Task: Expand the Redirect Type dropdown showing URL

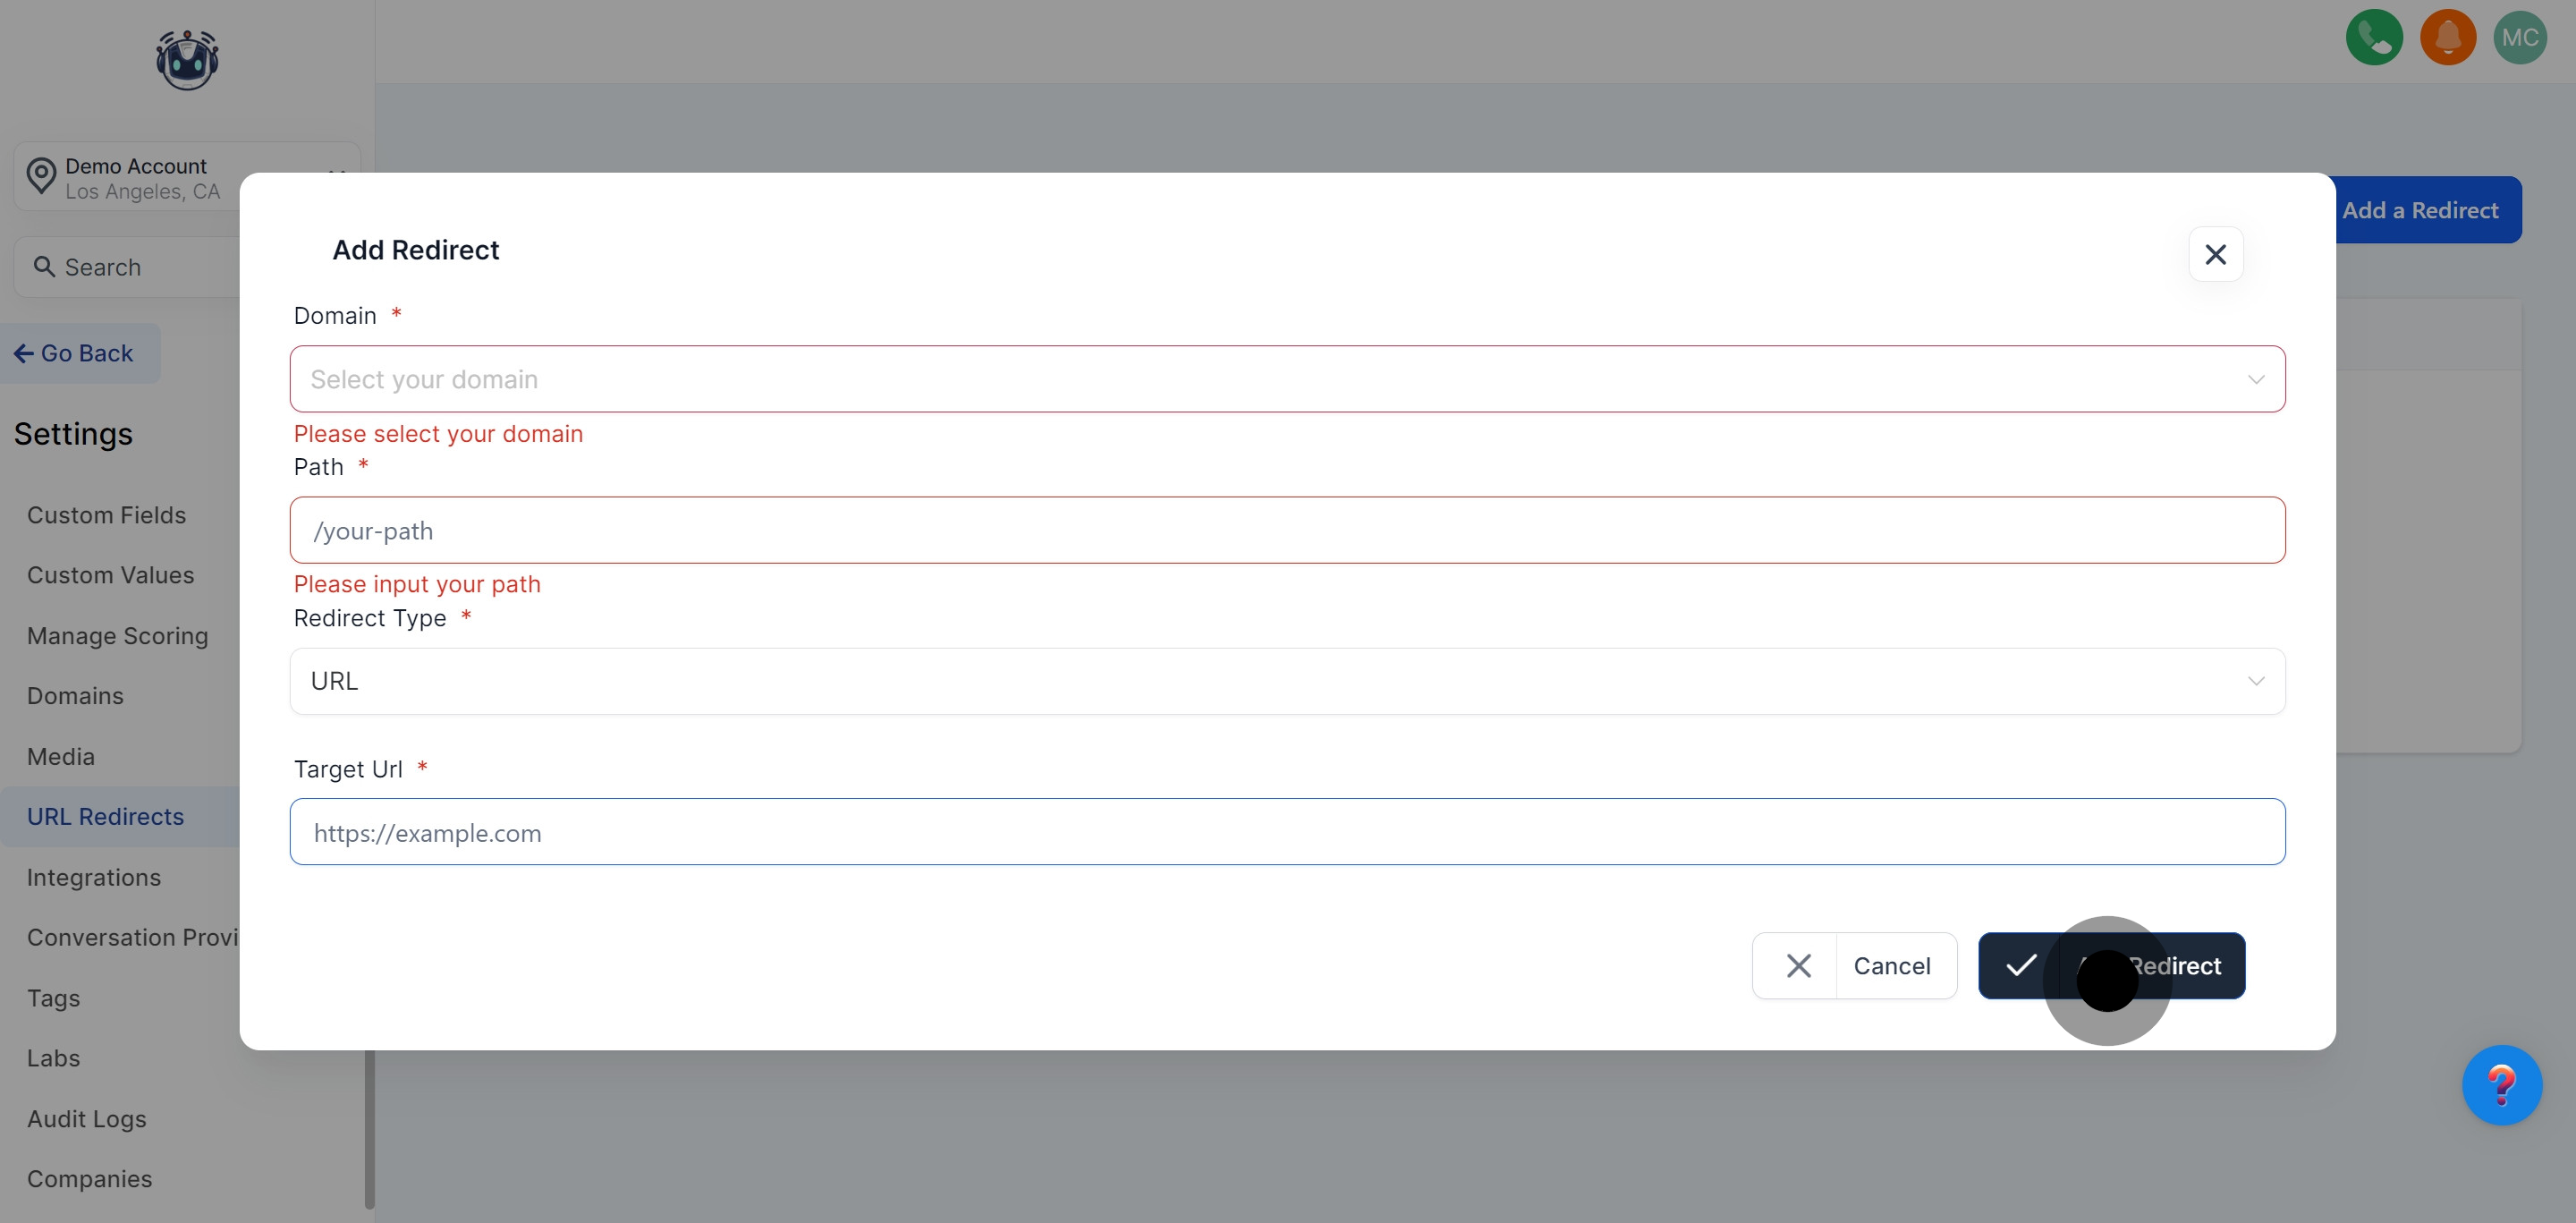Action: [1286, 681]
